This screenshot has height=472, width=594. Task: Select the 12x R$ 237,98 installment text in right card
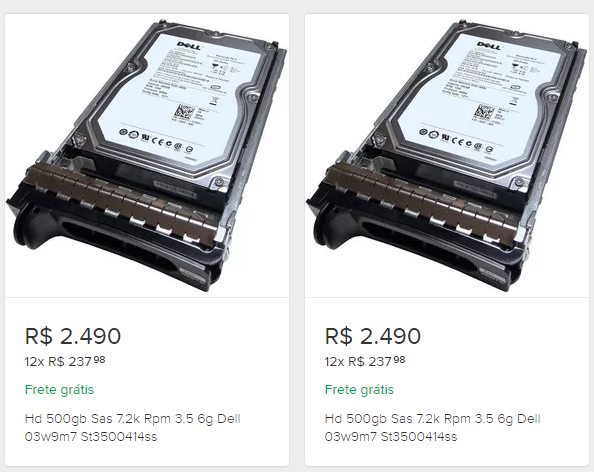click(x=365, y=361)
